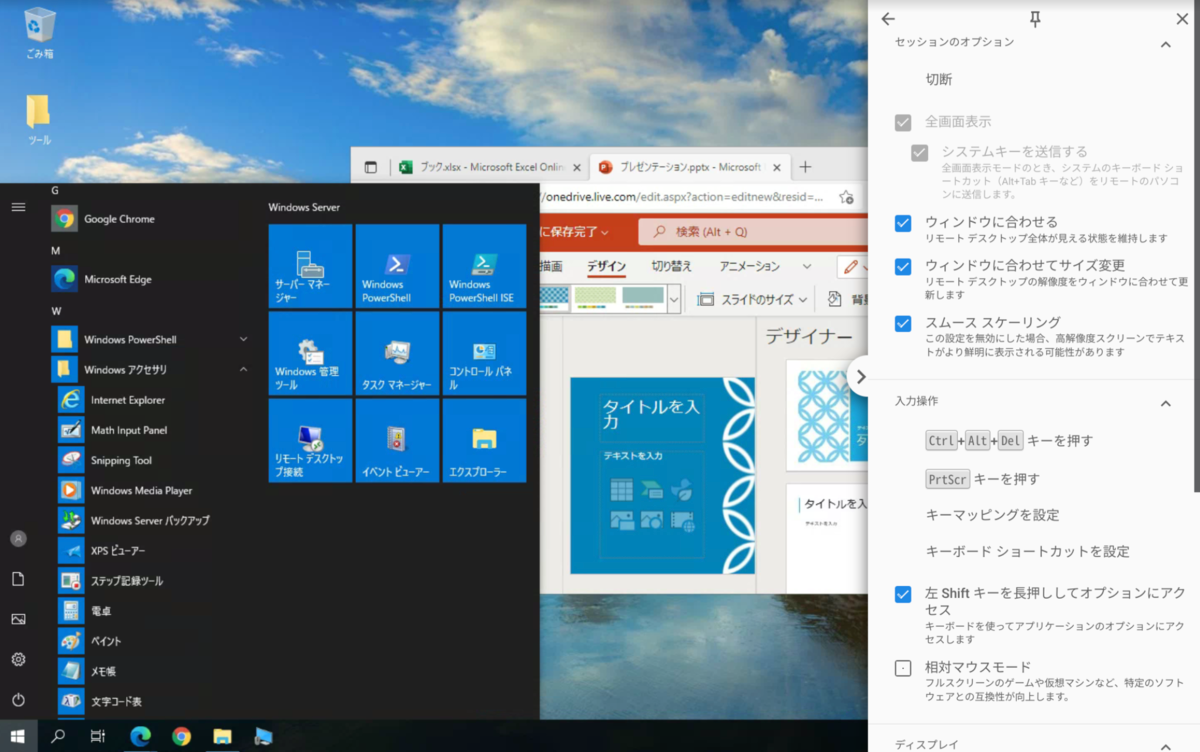Viewport: 1200px width, 752px height.
Task: Open the Remote Desktop icon on the taskbar
Action: pyautogui.click(x=262, y=737)
